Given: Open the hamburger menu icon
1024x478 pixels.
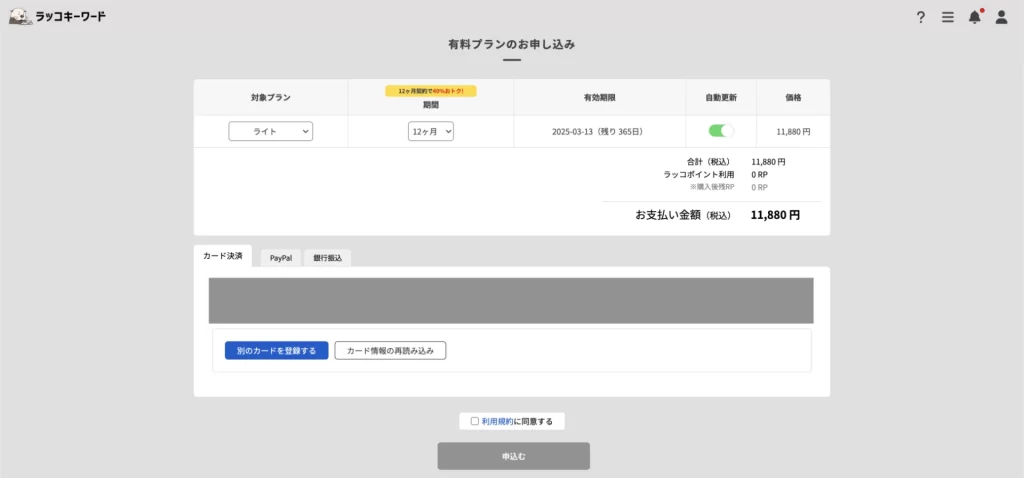Looking at the screenshot, I should point(947,17).
